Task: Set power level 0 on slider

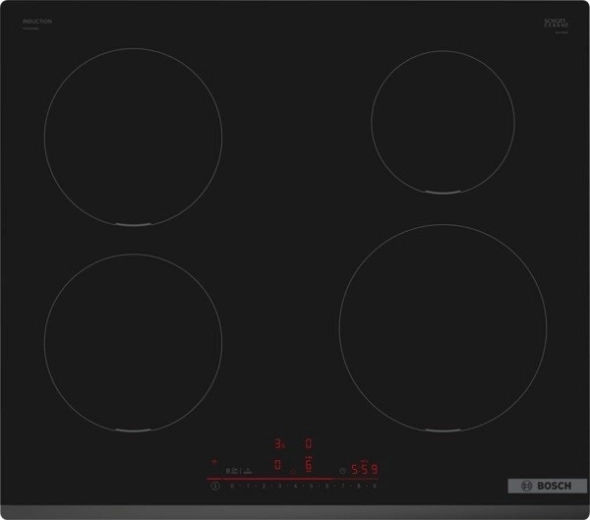Action: [232, 486]
